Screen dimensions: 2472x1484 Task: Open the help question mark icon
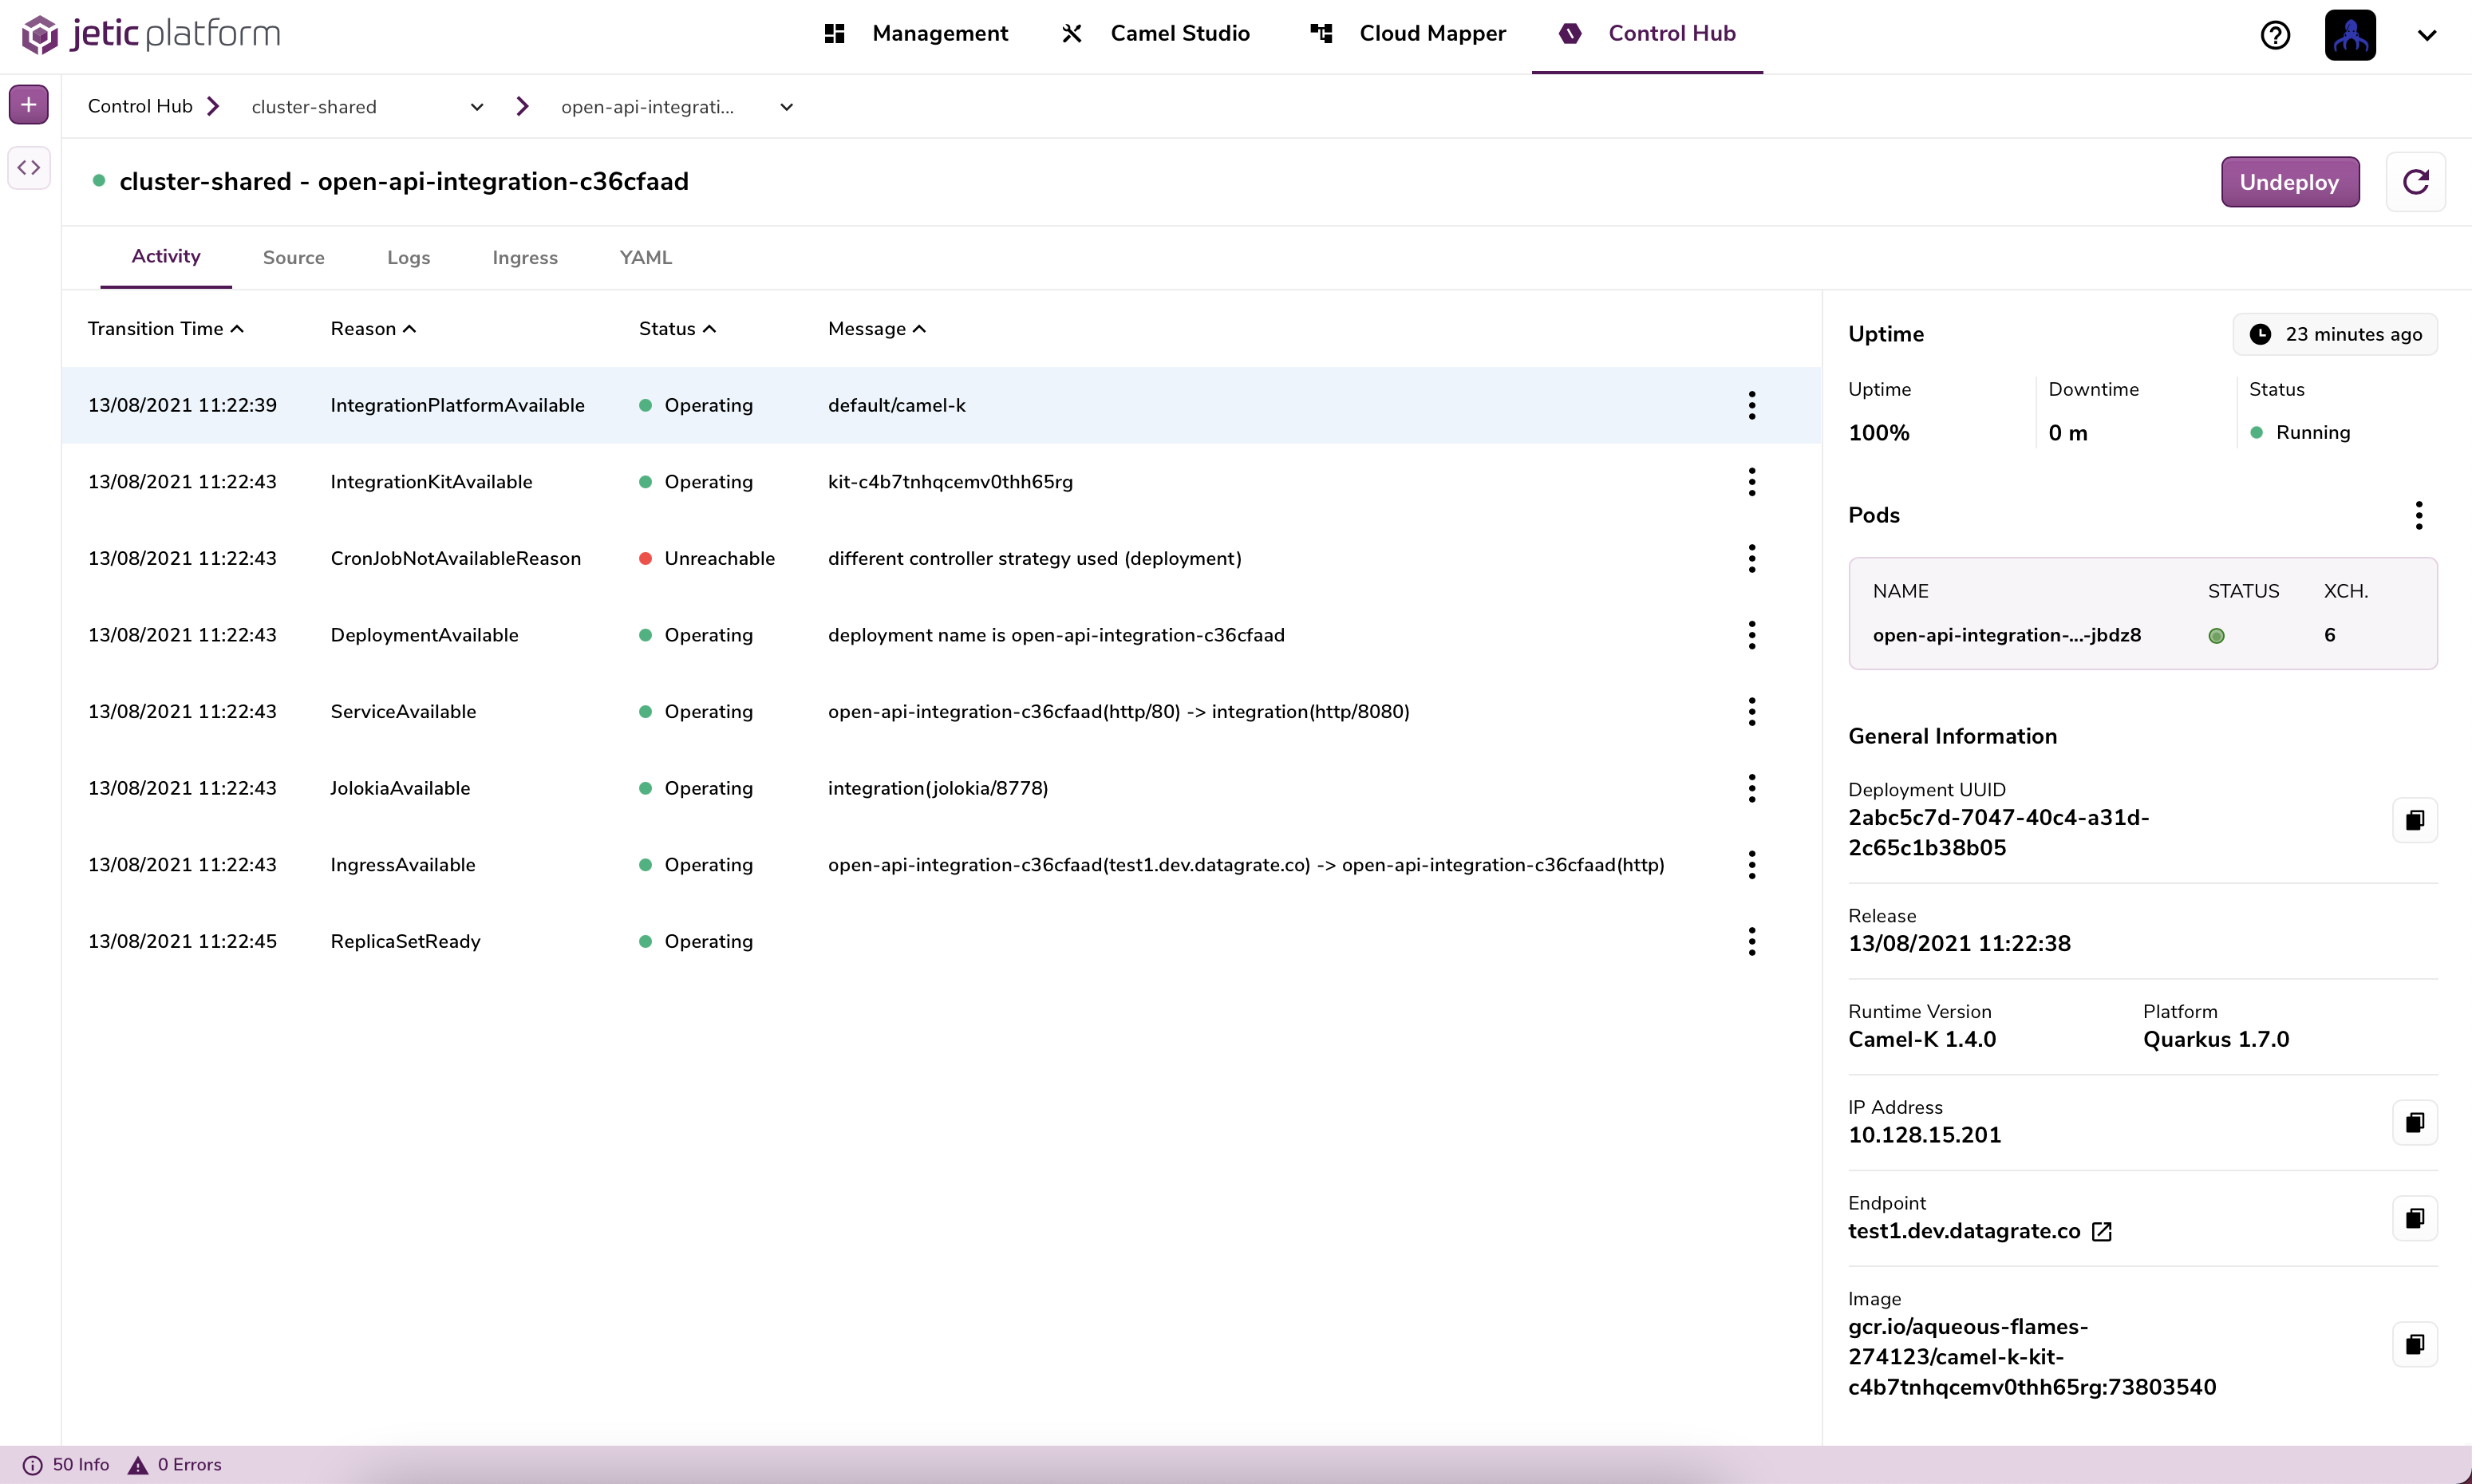click(x=2275, y=35)
